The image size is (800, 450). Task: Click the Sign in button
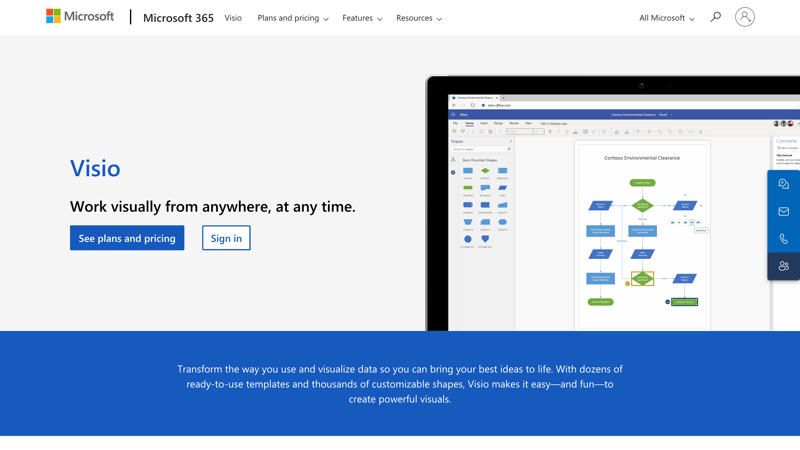tap(226, 238)
